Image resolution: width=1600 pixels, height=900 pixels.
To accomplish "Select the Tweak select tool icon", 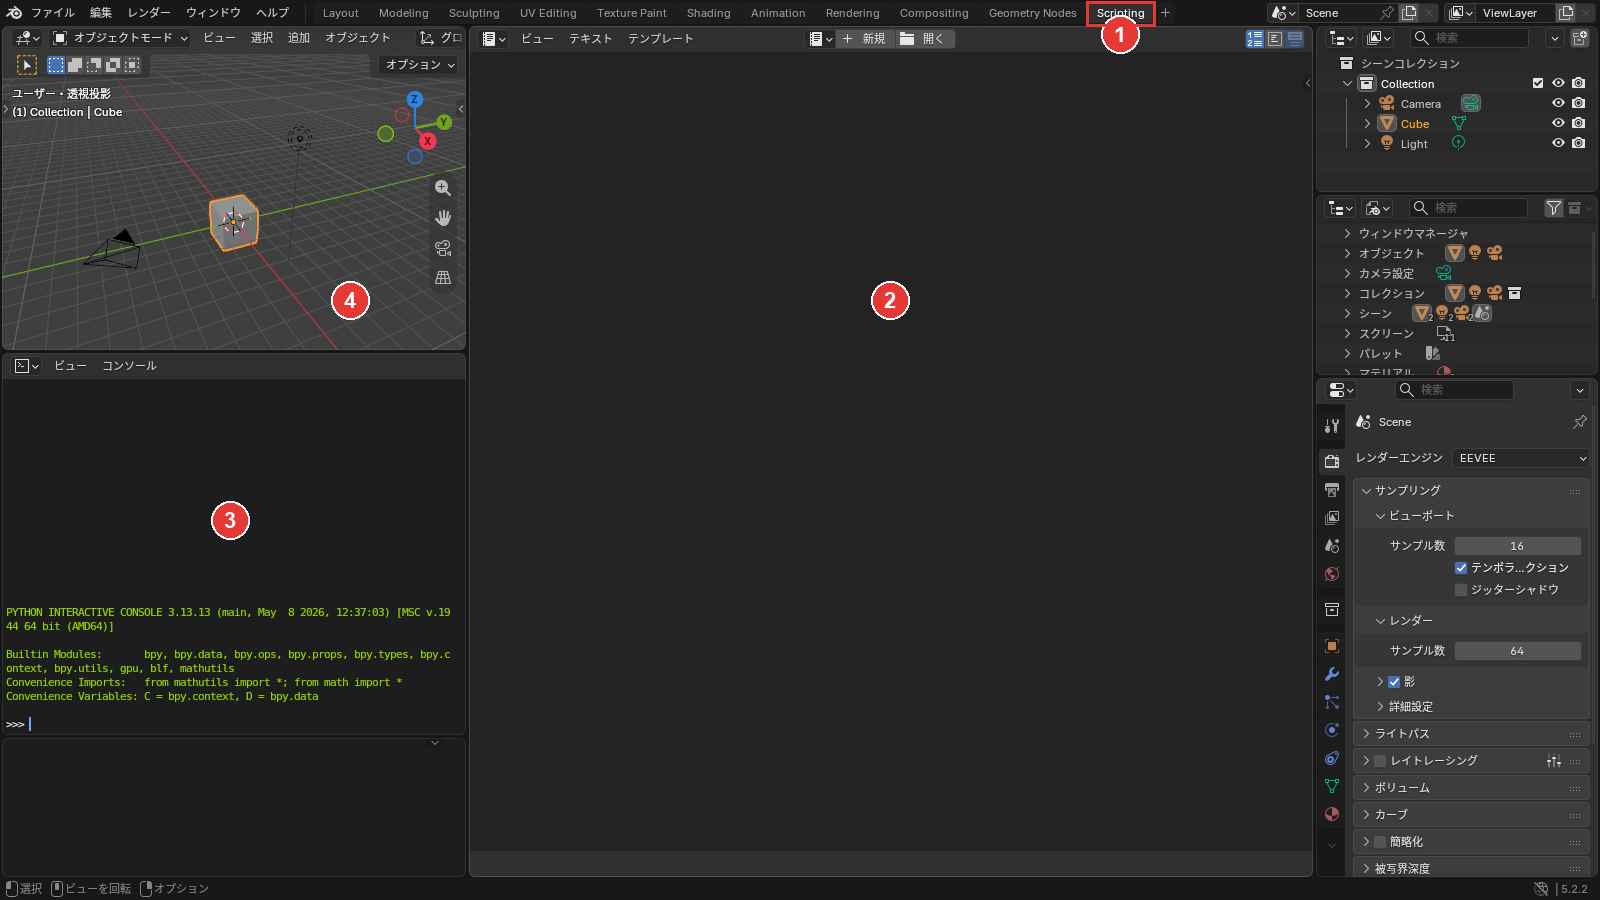I will (27, 65).
